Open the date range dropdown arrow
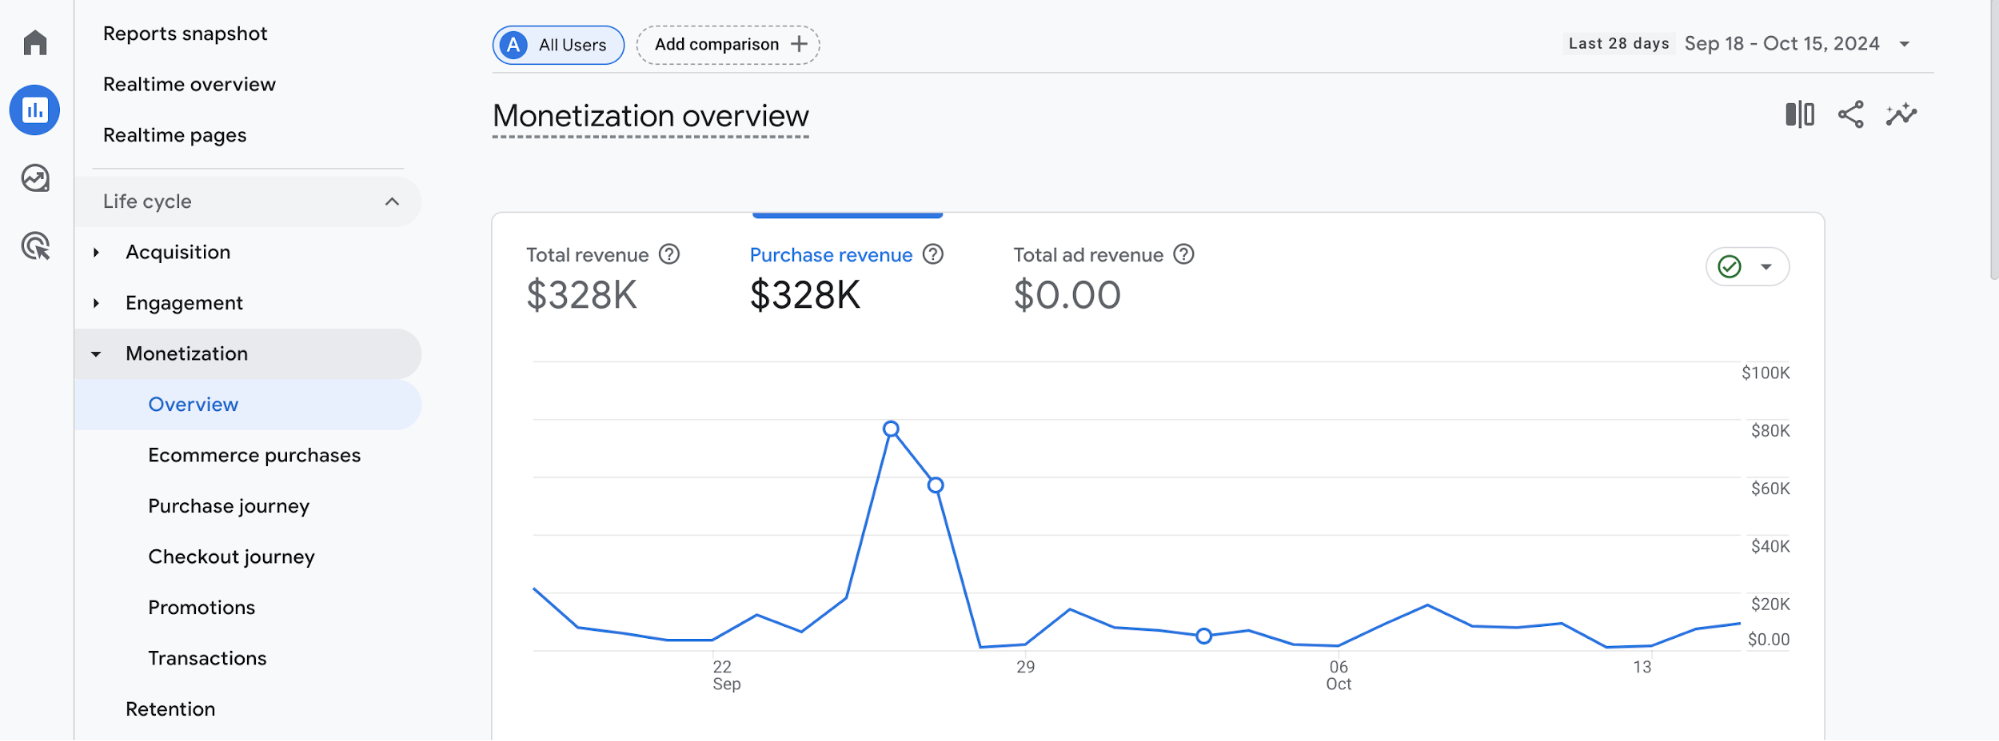Screen dimensions: 1999x741 point(1905,44)
